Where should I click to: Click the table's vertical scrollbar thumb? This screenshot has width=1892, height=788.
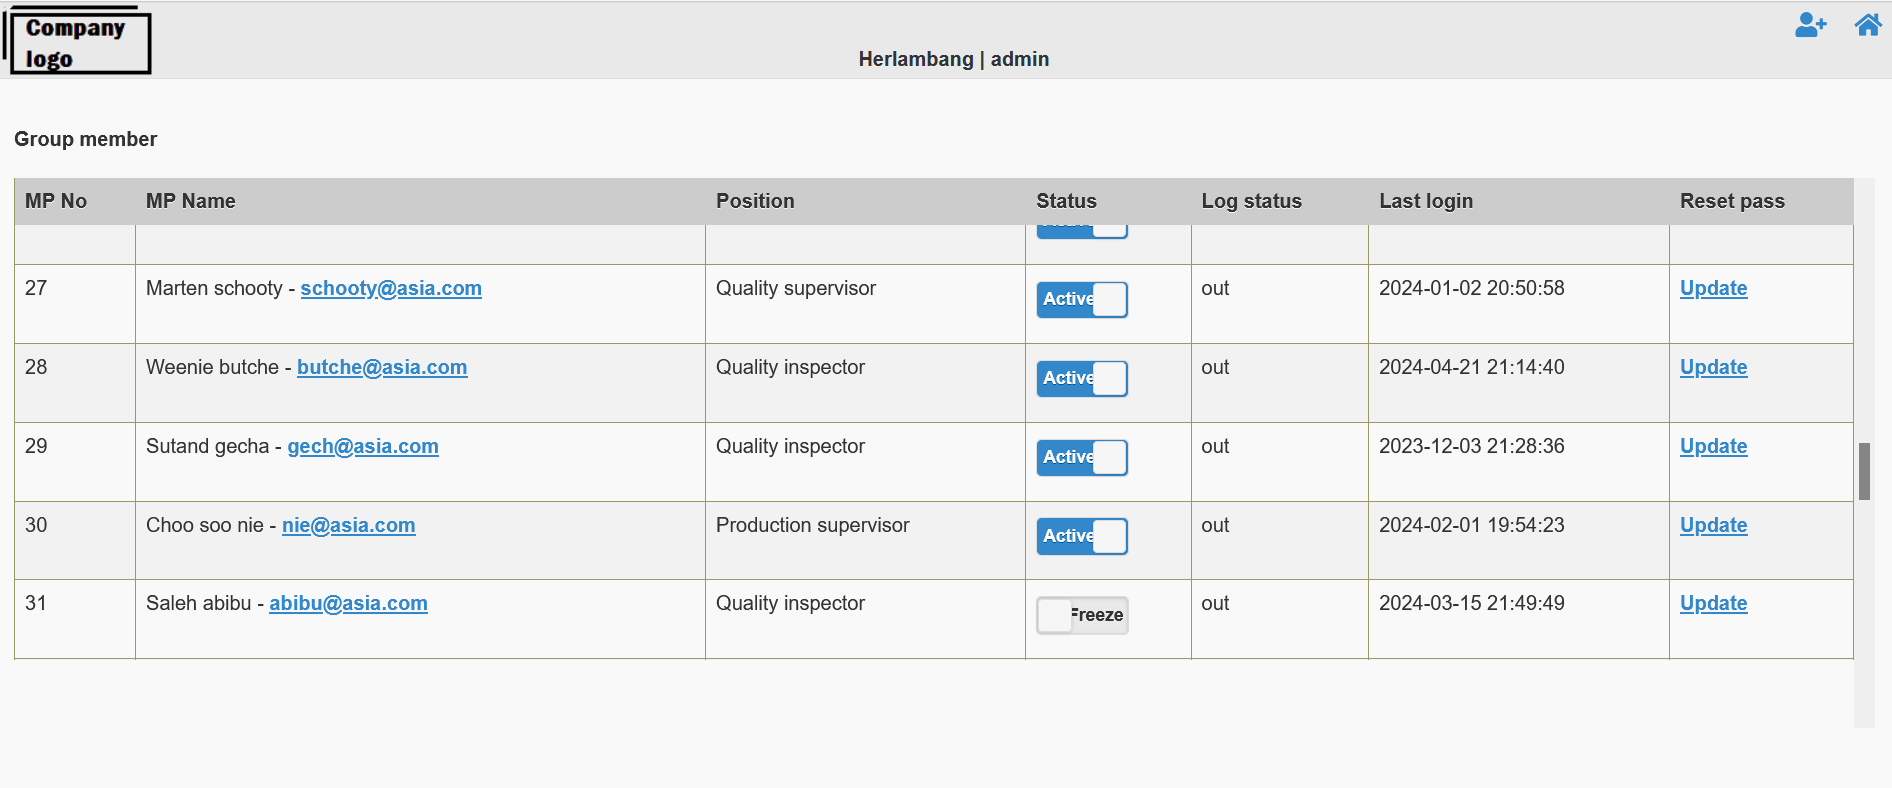(x=1864, y=471)
